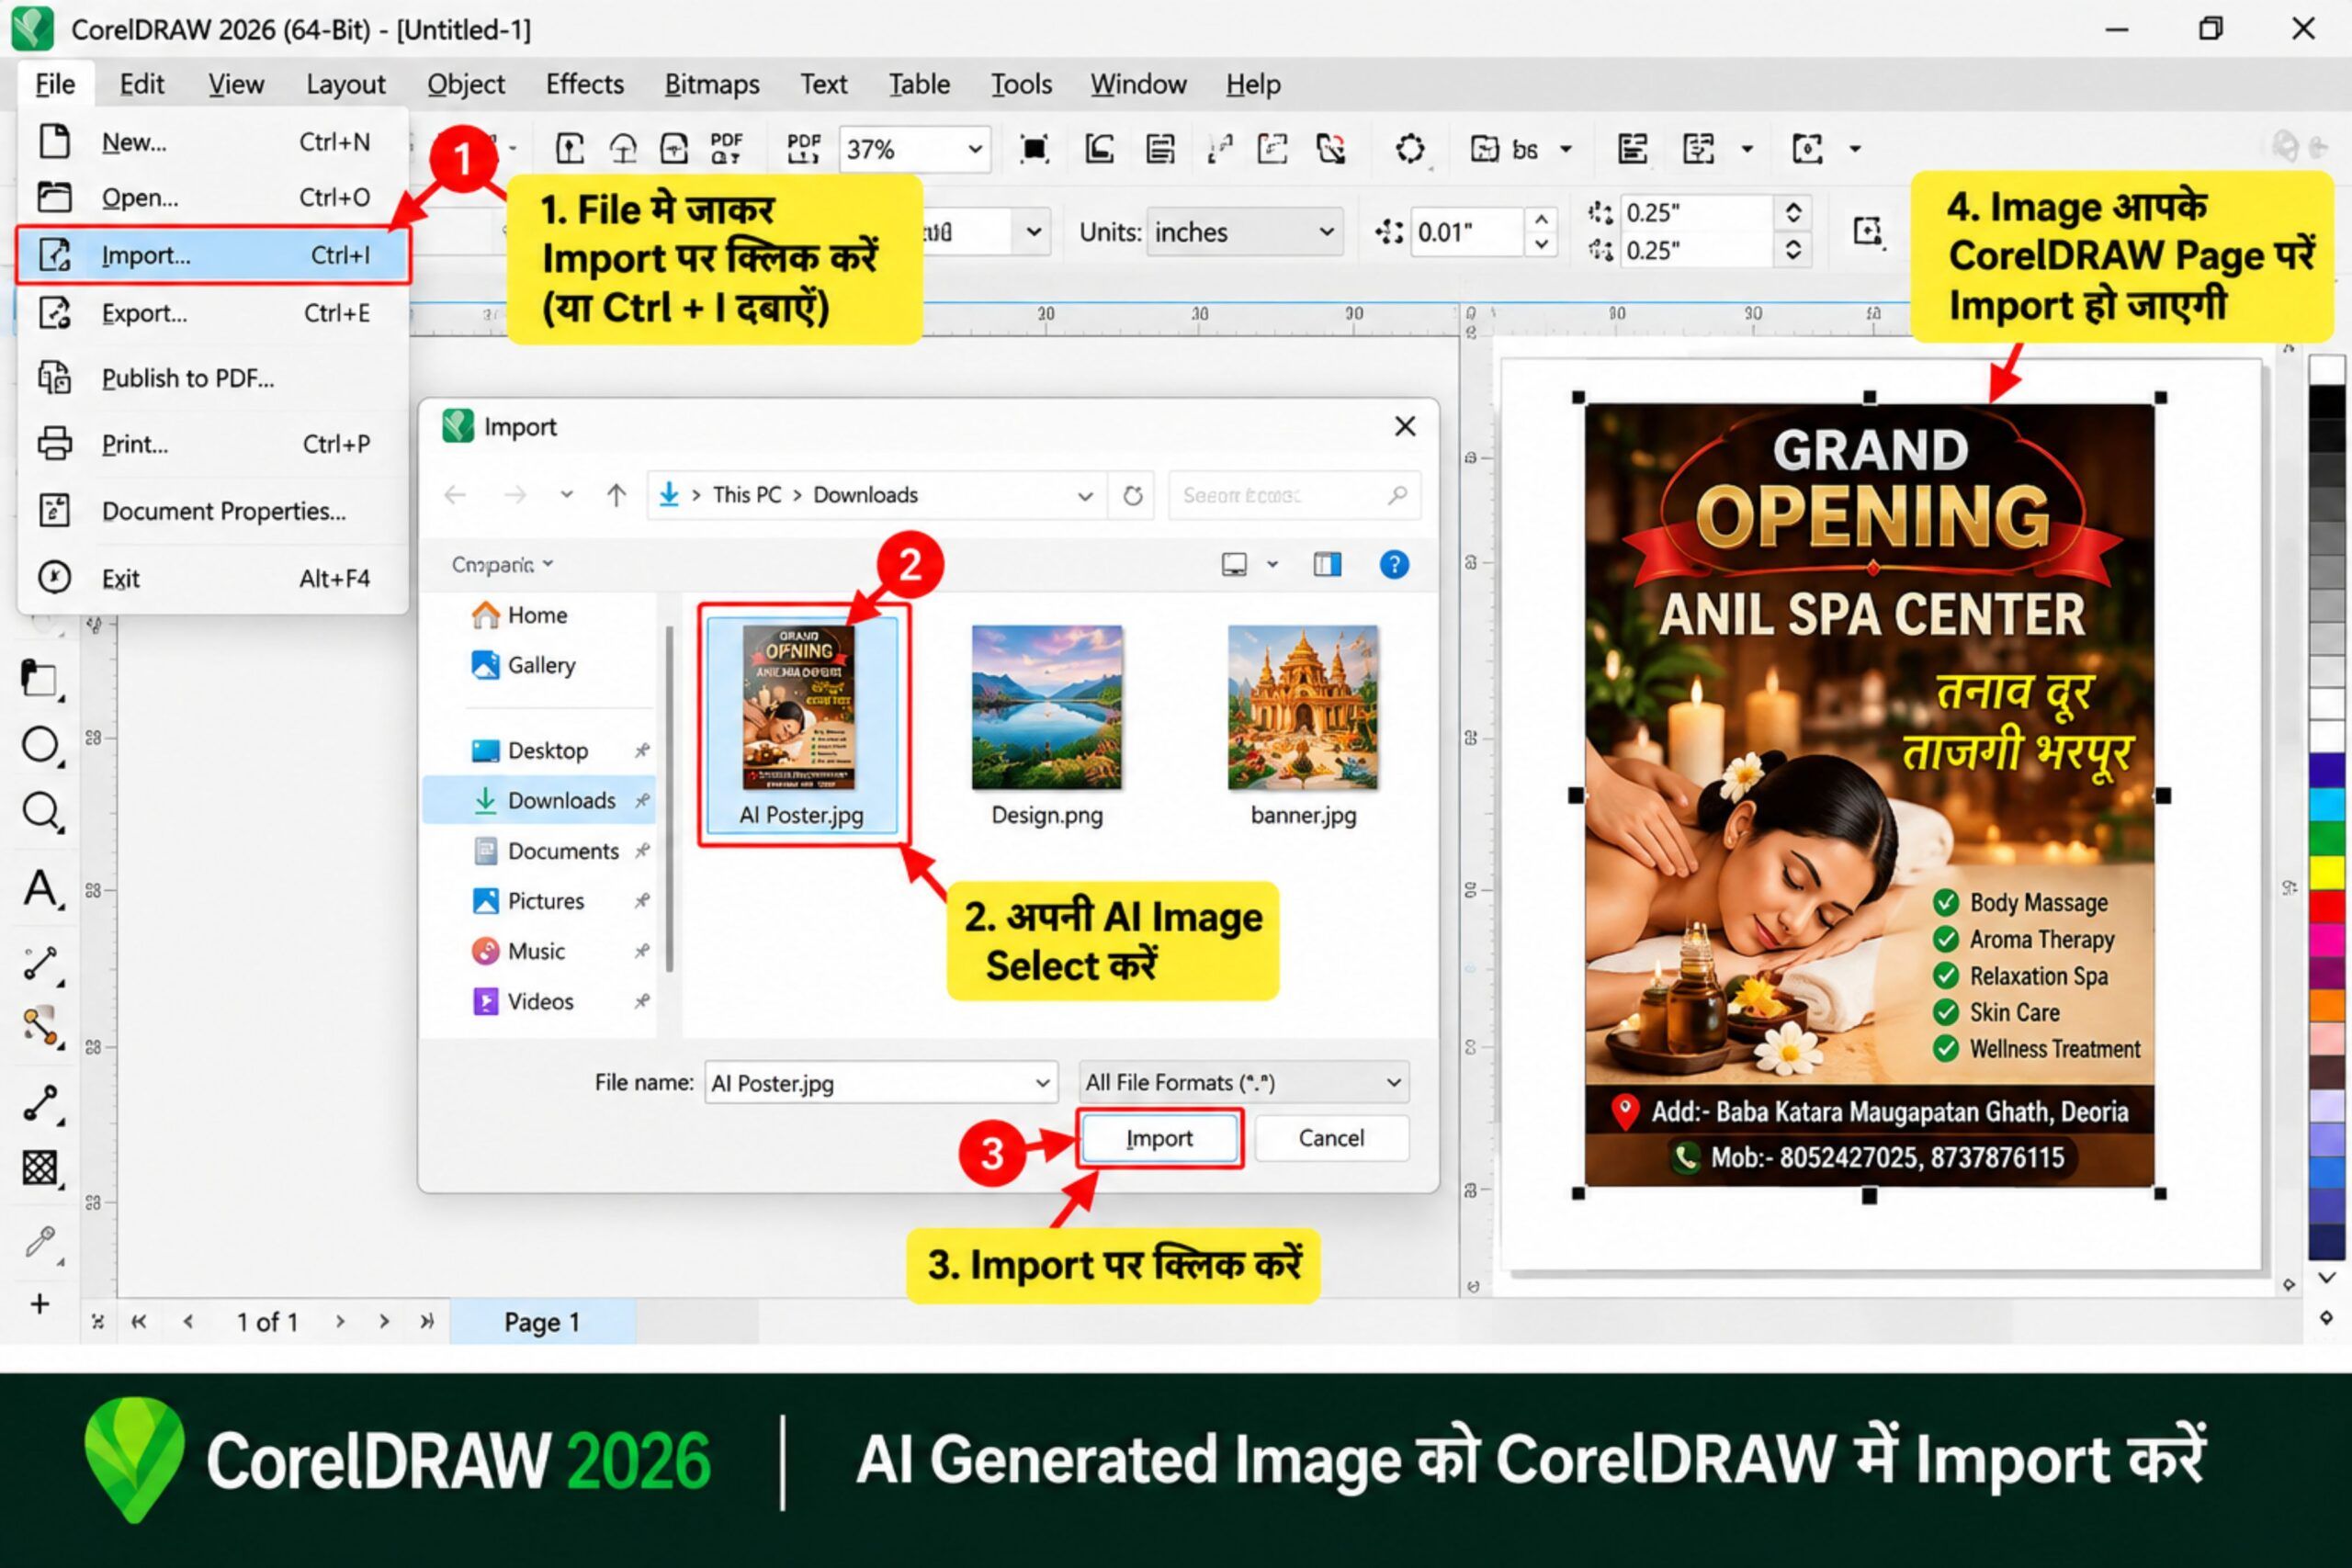Click the imported poster on the page
This screenshot has width=2352, height=1568.
click(1869, 795)
